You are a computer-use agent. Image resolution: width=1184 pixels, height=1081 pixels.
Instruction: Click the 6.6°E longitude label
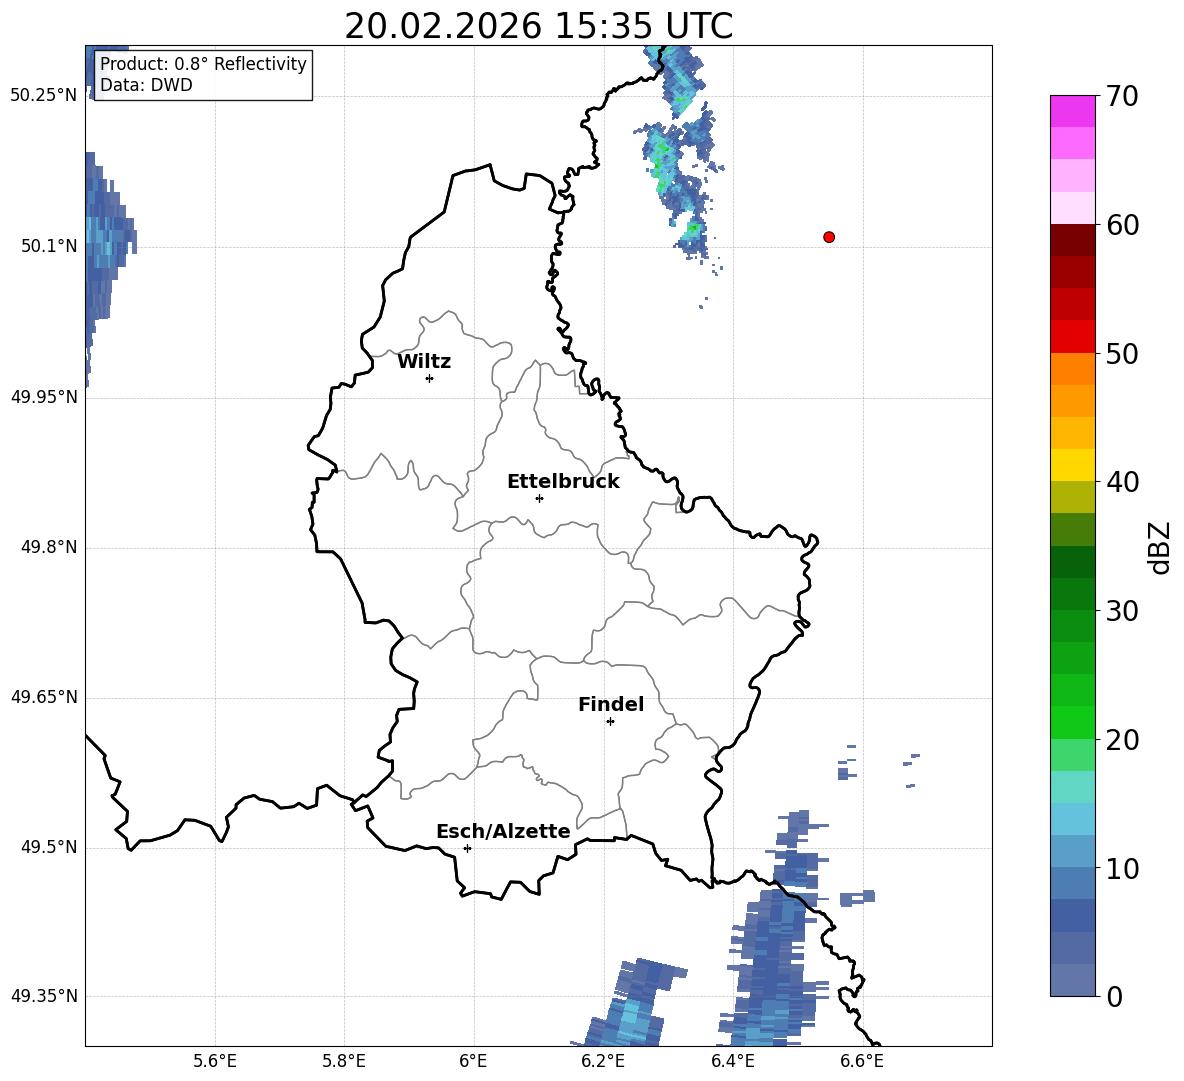click(x=862, y=1061)
